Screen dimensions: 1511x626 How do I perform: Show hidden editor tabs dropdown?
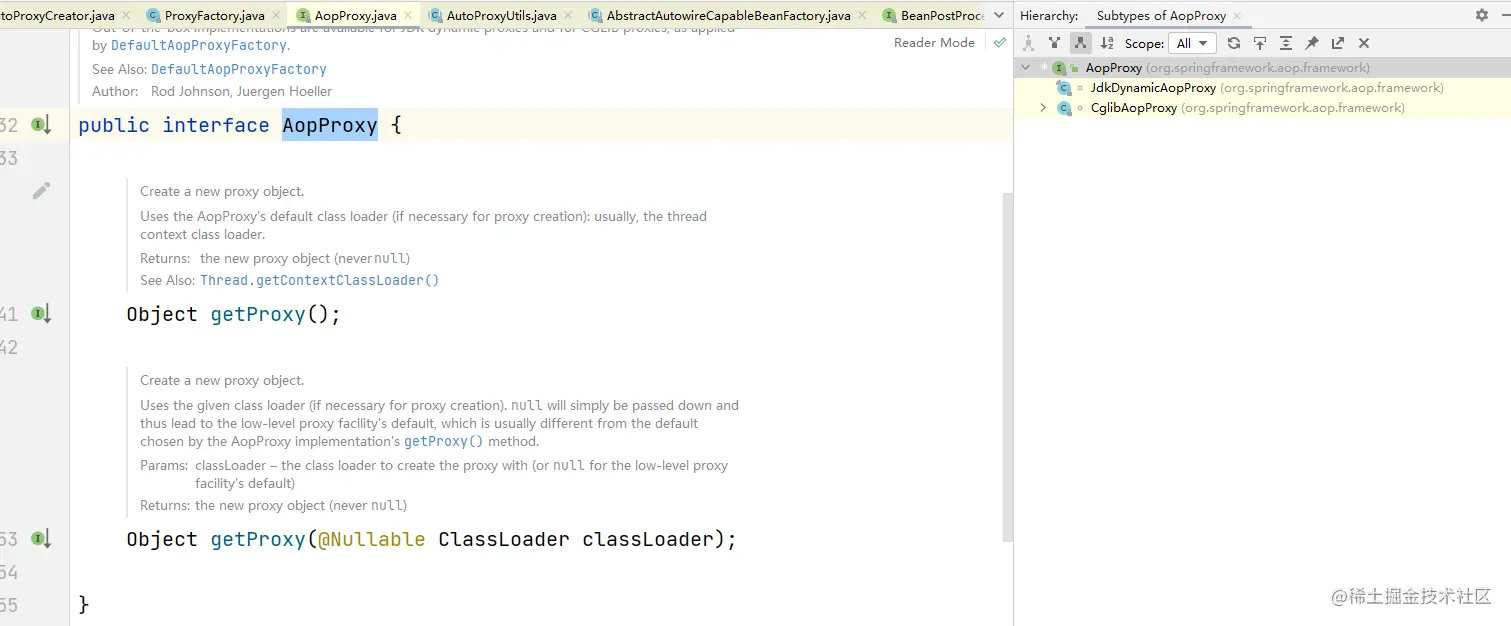pos(998,15)
